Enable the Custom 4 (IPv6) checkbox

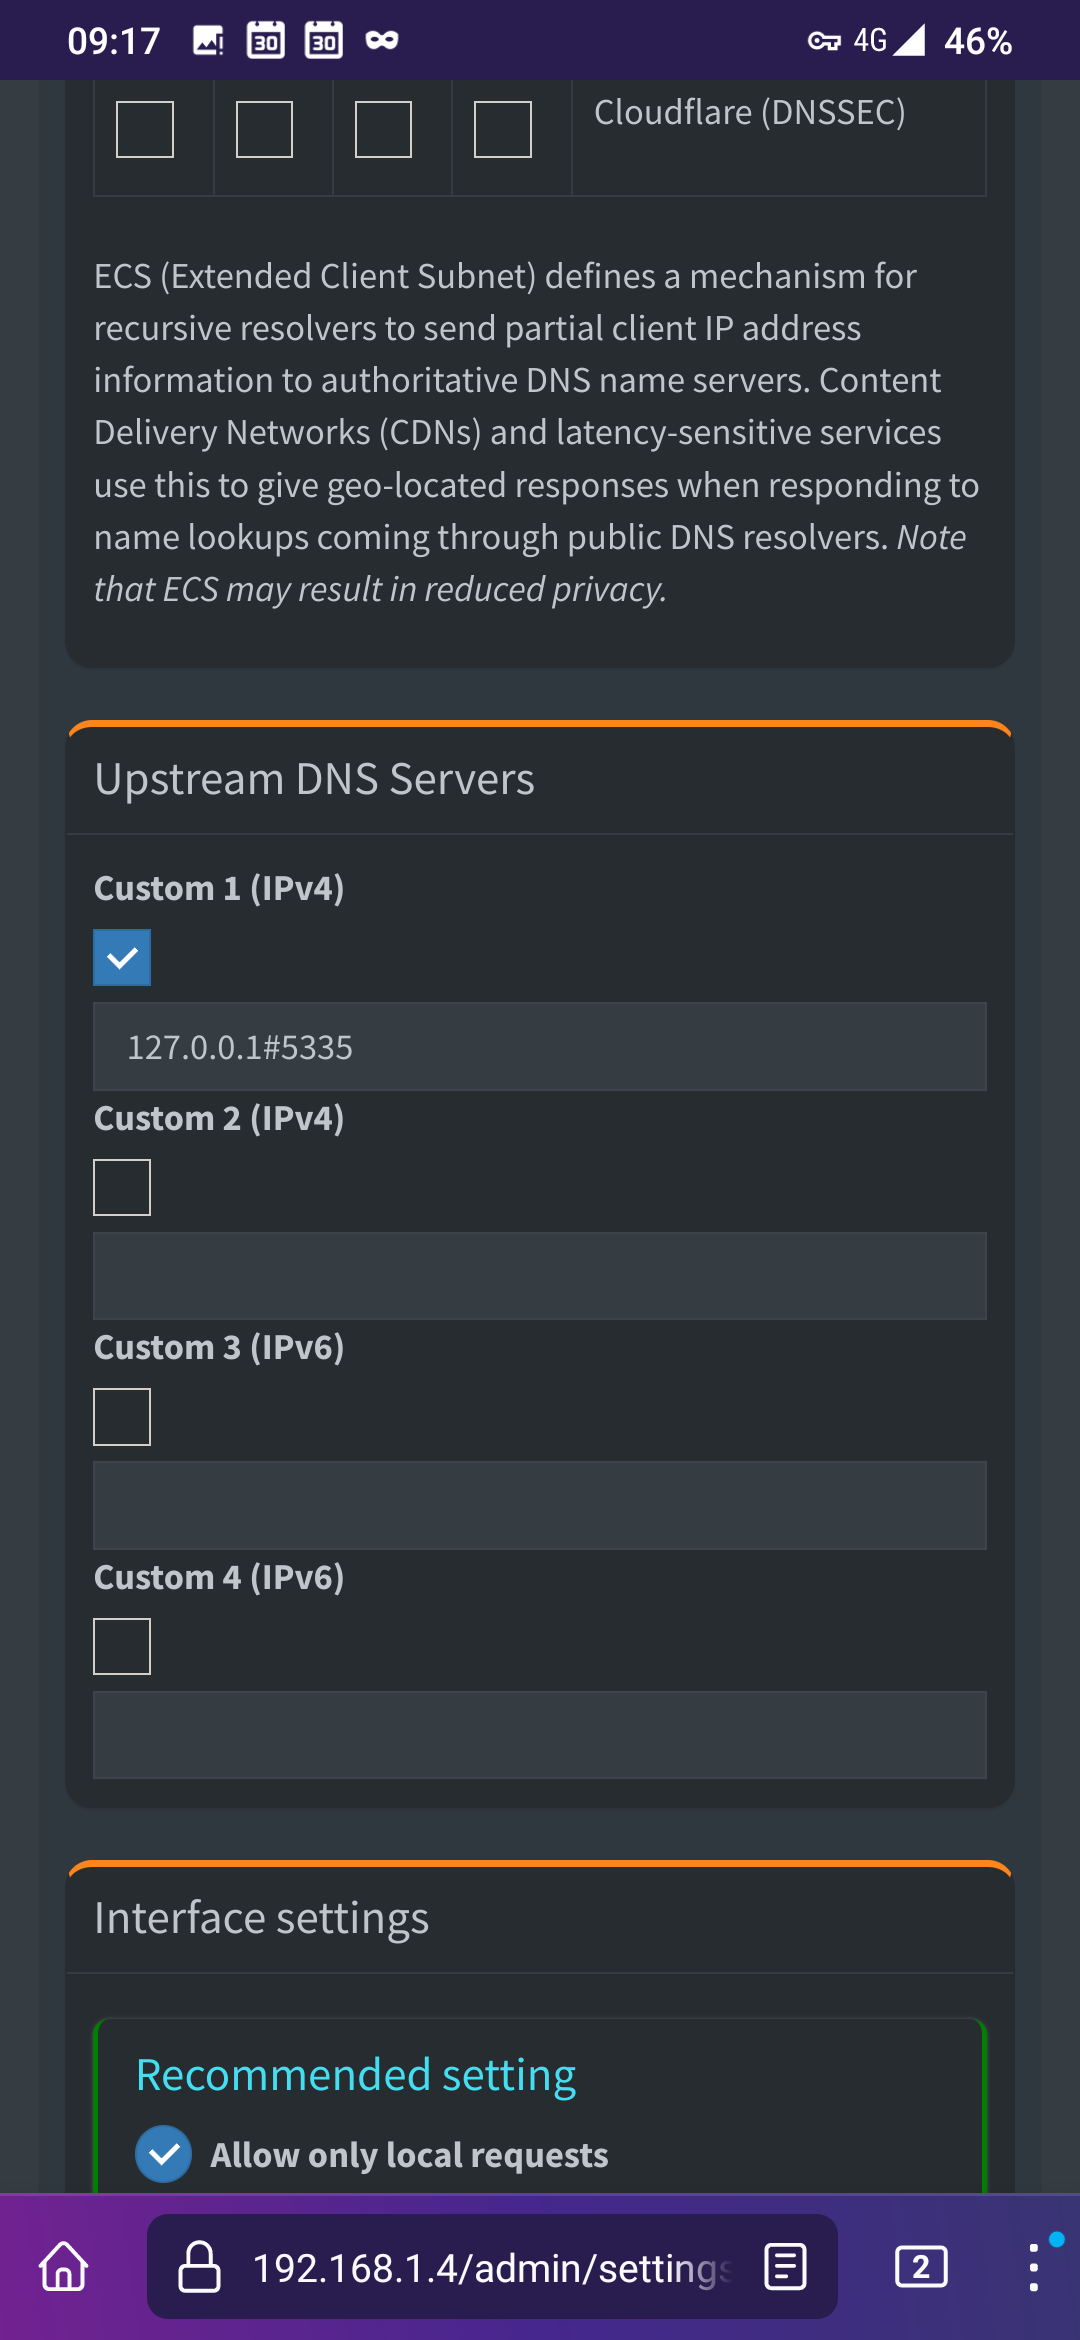coord(122,1646)
